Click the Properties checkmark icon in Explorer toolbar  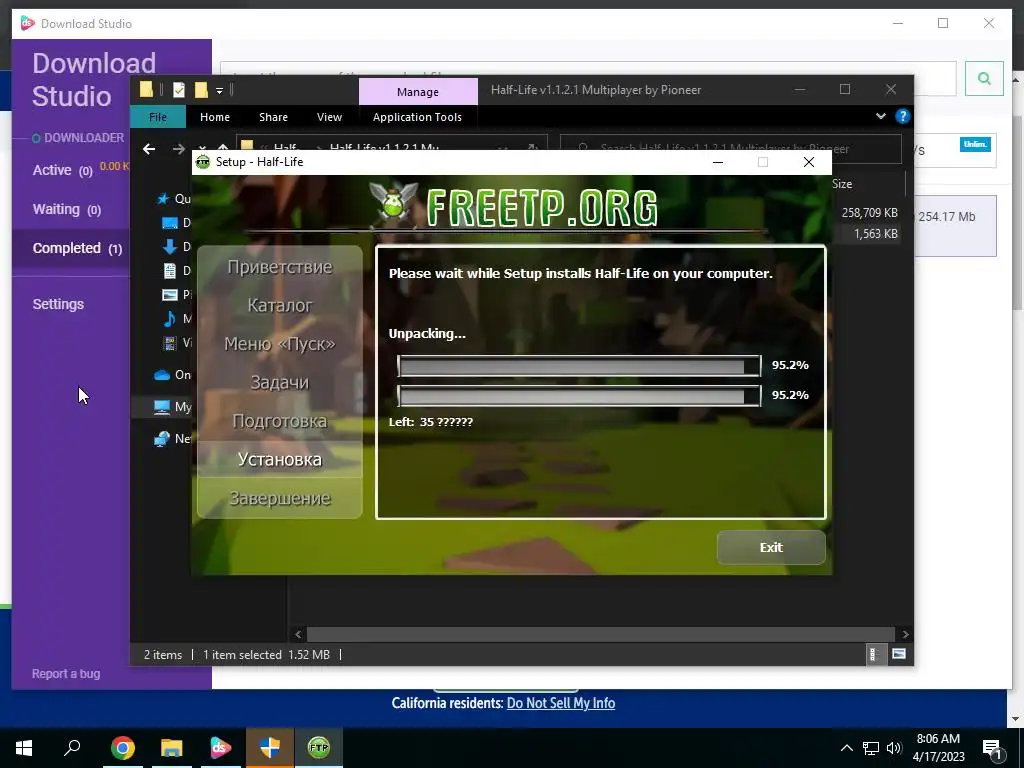coord(179,89)
